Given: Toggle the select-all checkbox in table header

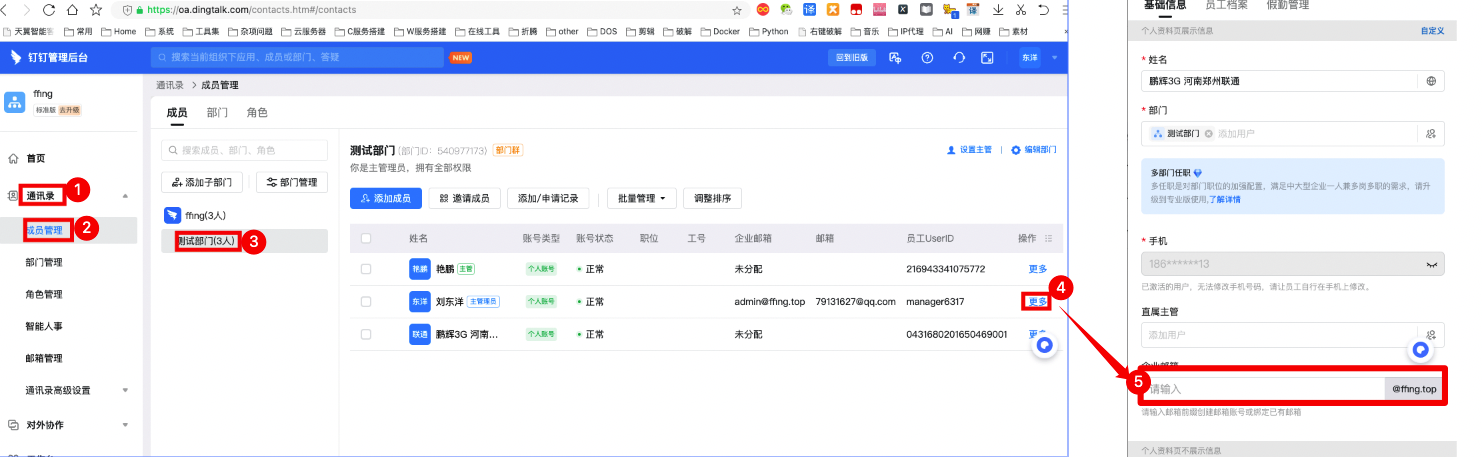Looking at the screenshot, I should (365, 238).
